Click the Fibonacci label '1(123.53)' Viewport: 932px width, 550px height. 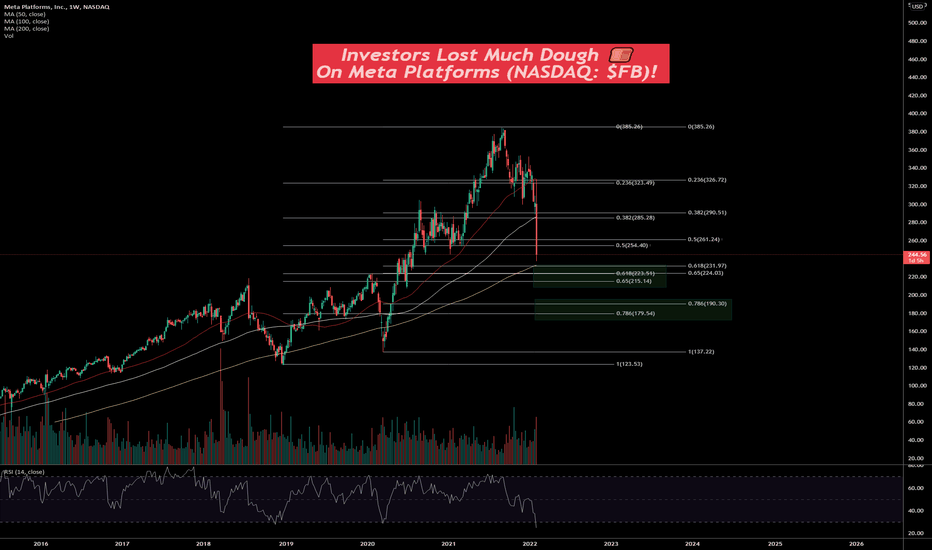point(629,364)
